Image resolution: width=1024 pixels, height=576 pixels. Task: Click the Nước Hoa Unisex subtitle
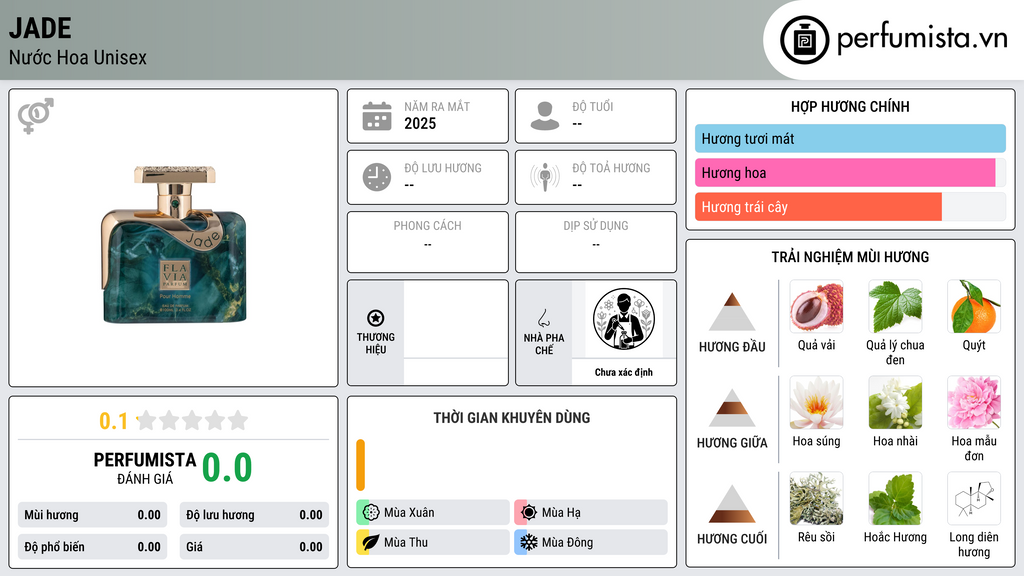78,57
